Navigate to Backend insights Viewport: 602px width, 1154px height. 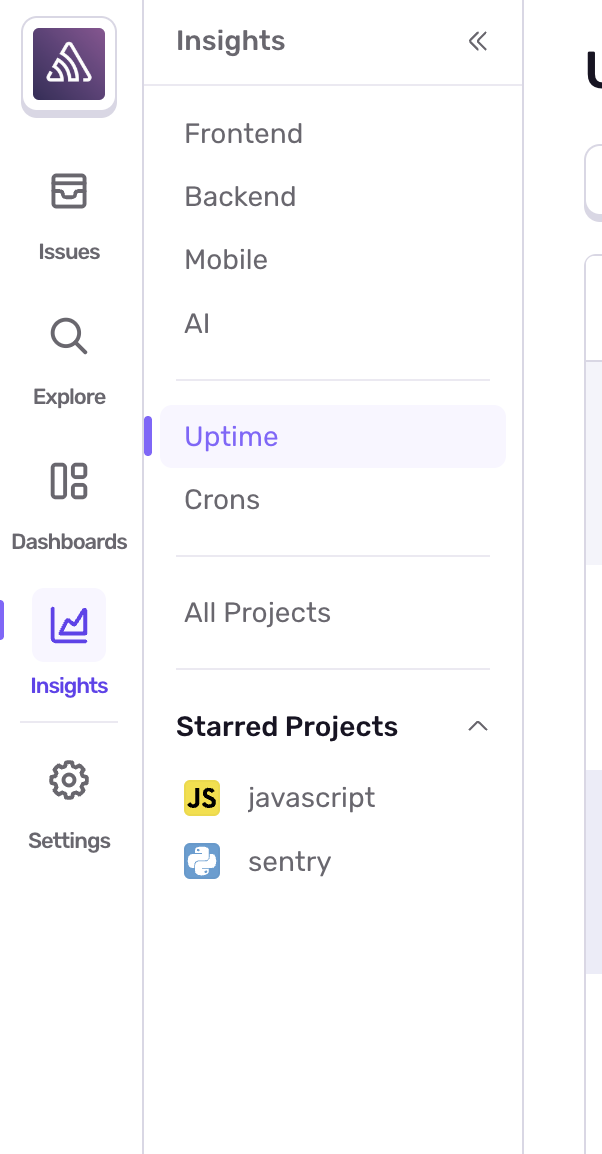click(240, 197)
